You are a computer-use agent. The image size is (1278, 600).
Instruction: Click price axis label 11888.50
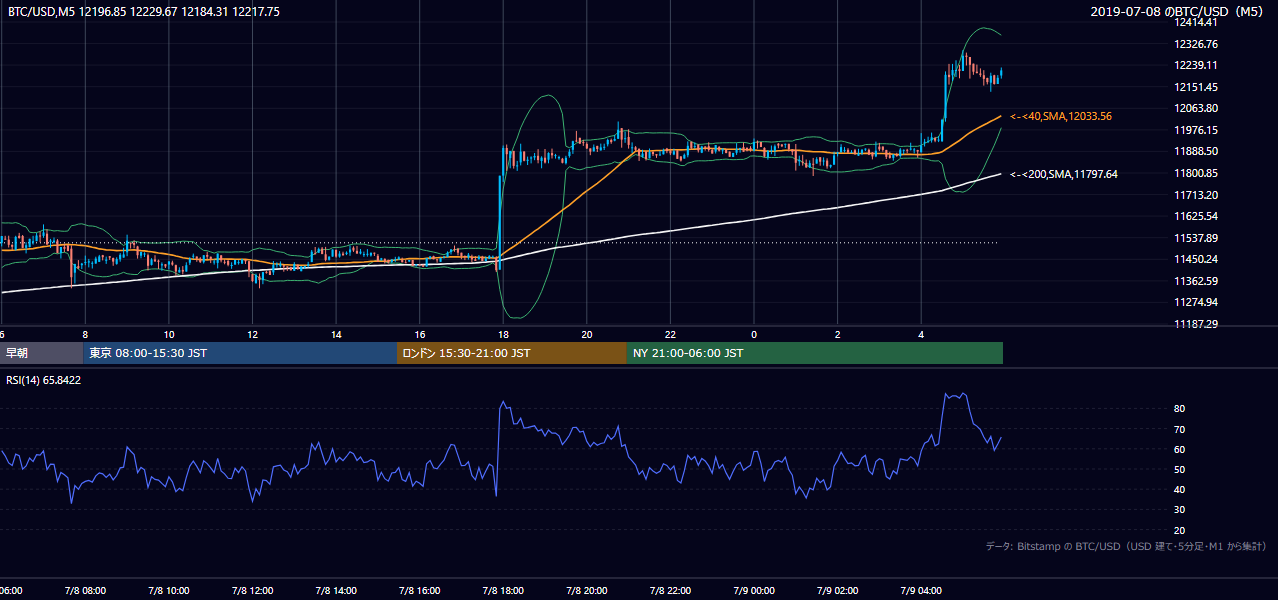tap(1195, 151)
